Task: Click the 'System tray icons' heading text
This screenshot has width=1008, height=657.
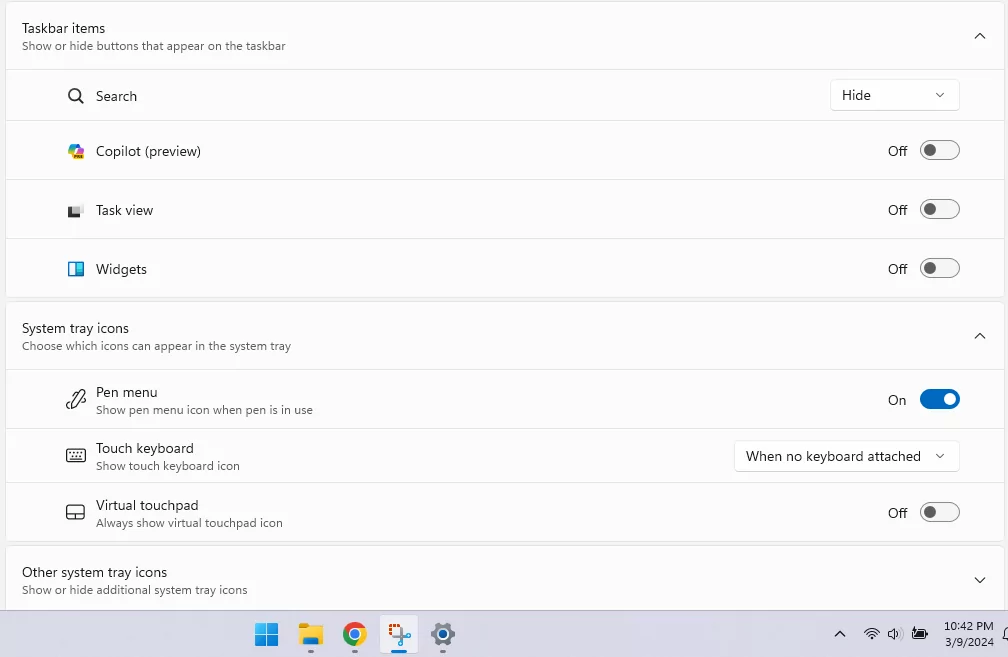Action: [x=75, y=328]
